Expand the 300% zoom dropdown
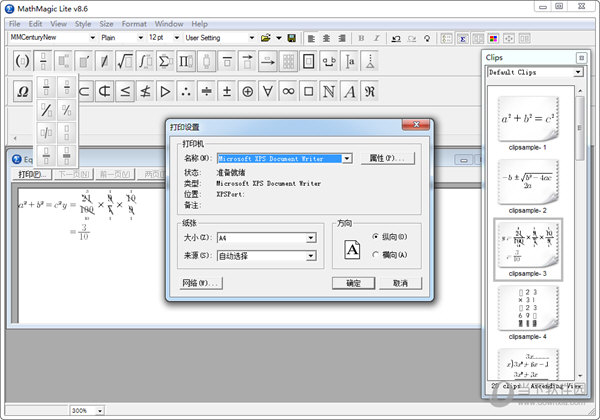Screen dimensions: 600x420 pyautogui.click(x=100, y=410)
